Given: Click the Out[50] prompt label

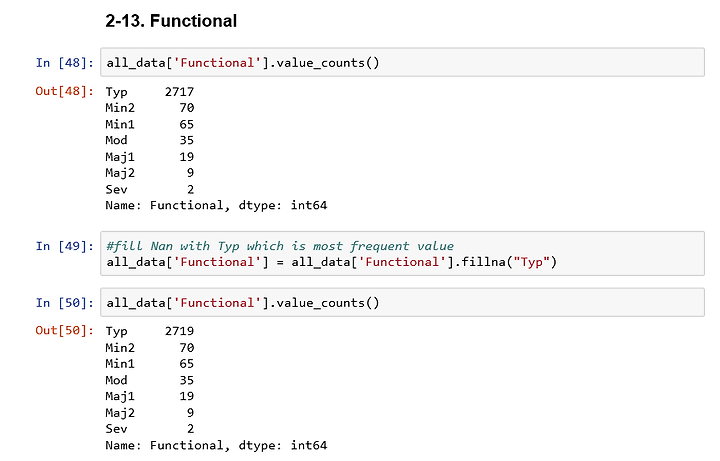Looking at the screenshot, I should point(65,330).
